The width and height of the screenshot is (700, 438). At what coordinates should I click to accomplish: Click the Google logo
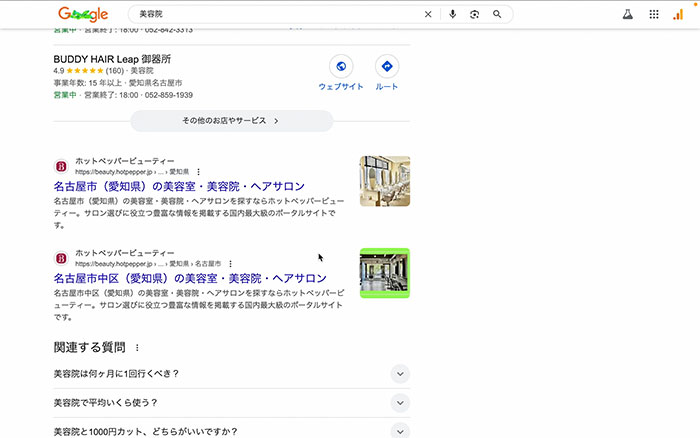[x=83, y=14]
